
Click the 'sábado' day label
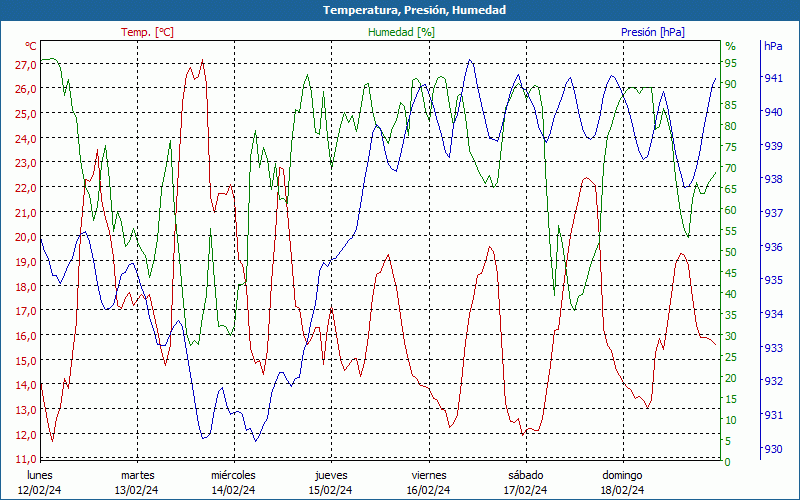tap(526, 475)
